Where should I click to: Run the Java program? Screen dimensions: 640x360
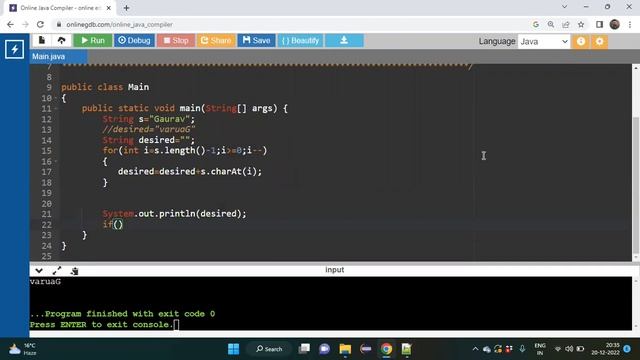pos(93,40)
